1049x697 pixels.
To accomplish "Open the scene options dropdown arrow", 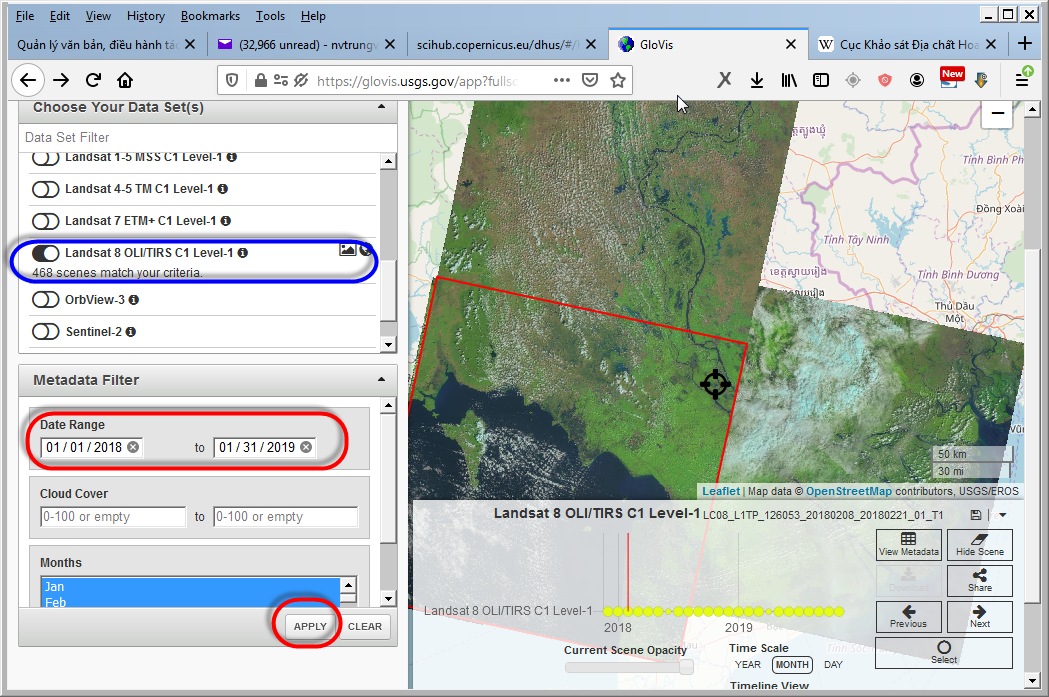I will [1002, 515].
